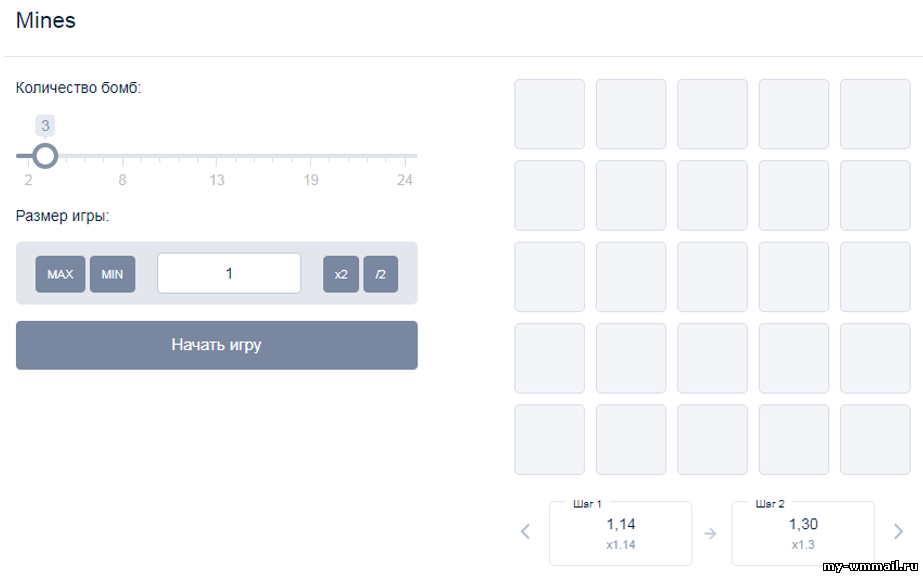Open fourth tile in the bottom row

point(794,440)
